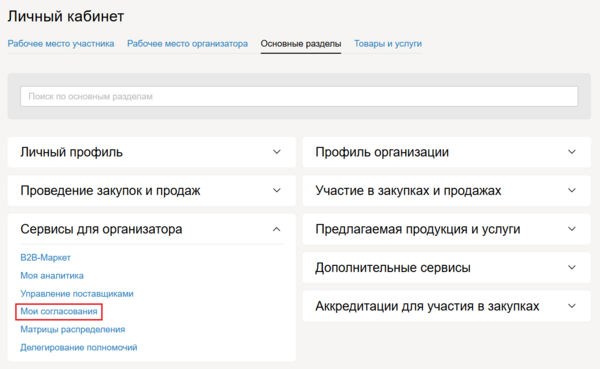Expand Проведение закупок и продаж chevron
Screen dimensions: 600x369
point(277,190)
